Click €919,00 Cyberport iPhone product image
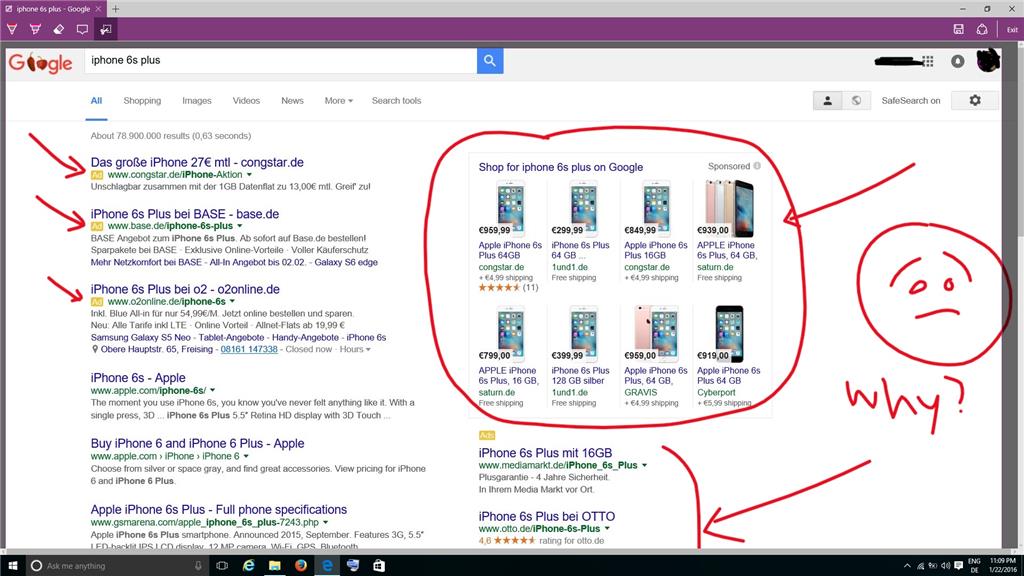 729,334
